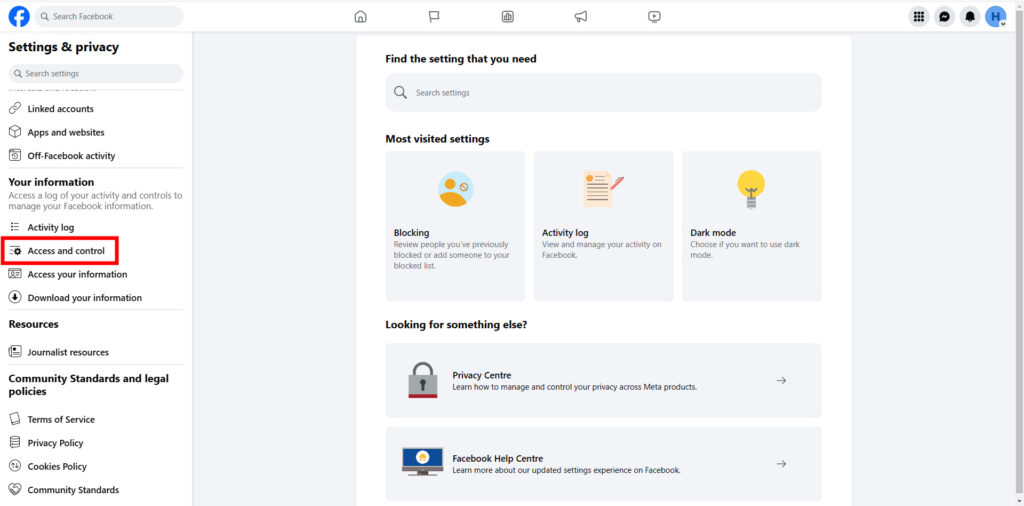Click the Dark mode lightbulb illustration
The height and width of the screenshot is (506, 1024).
(751, 189)
